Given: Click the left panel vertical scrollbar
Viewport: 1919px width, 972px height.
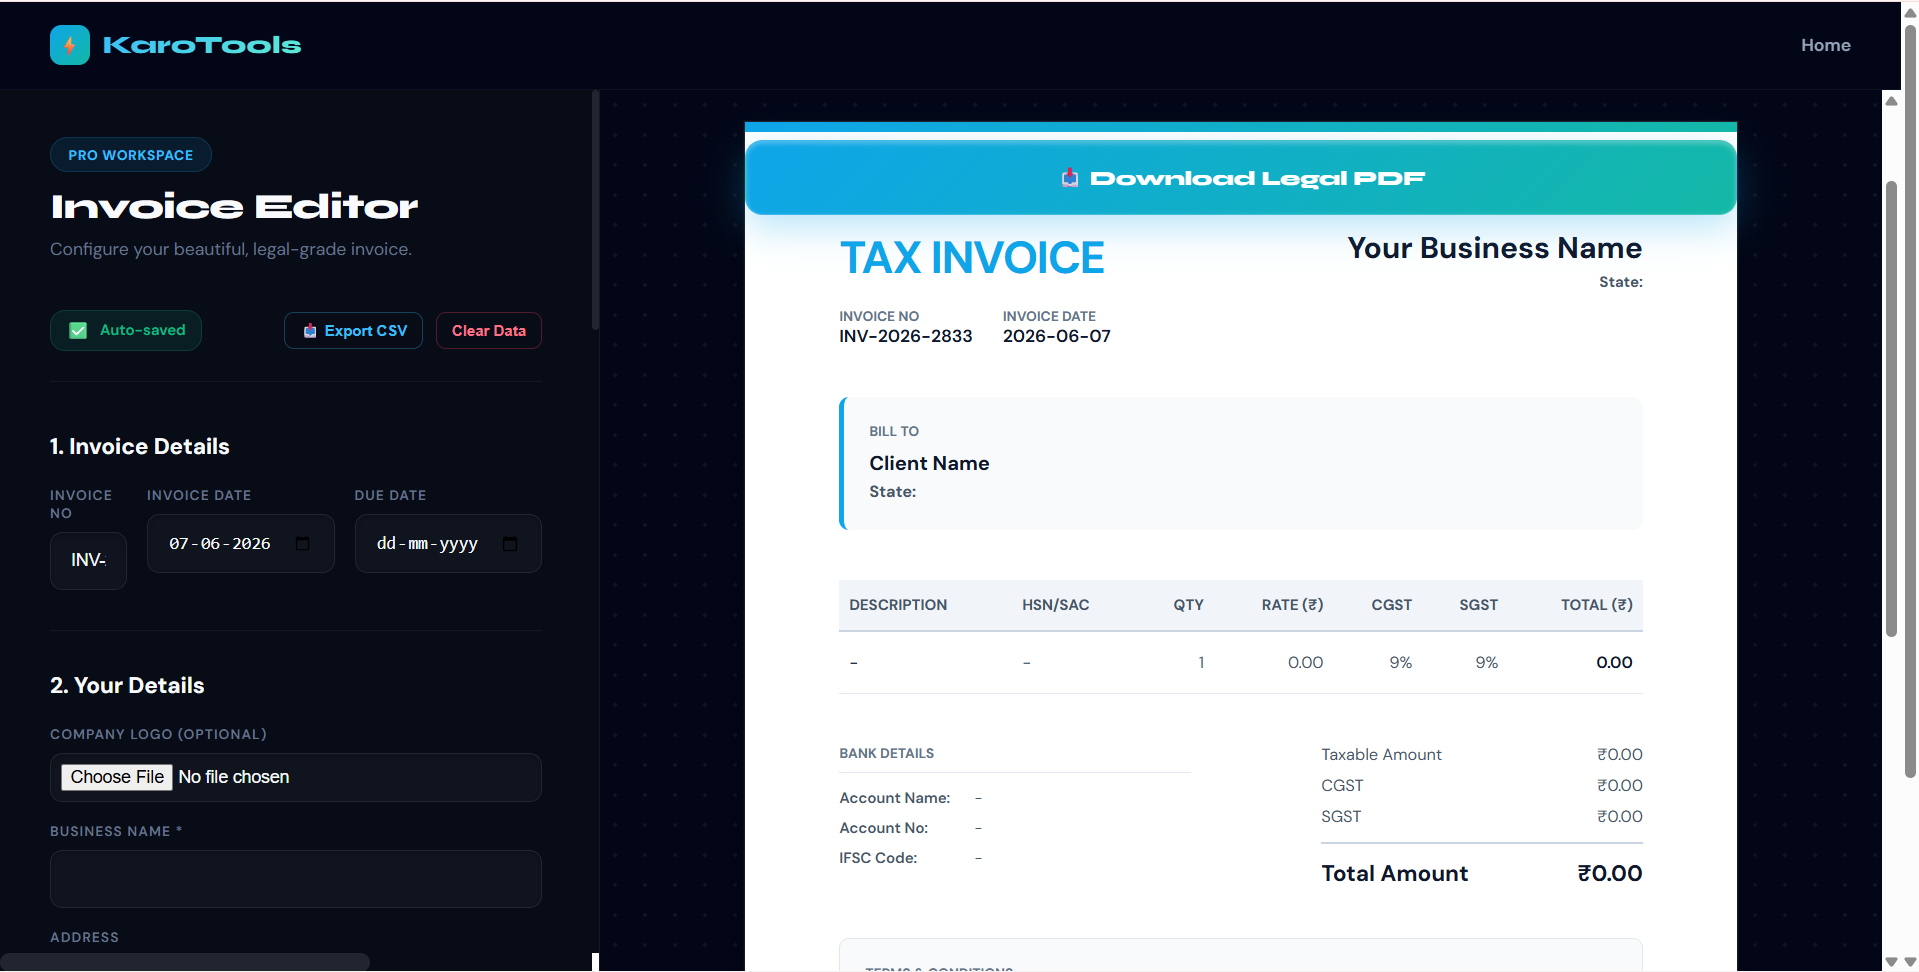Looking at the screenshot, I should (595, 210).
